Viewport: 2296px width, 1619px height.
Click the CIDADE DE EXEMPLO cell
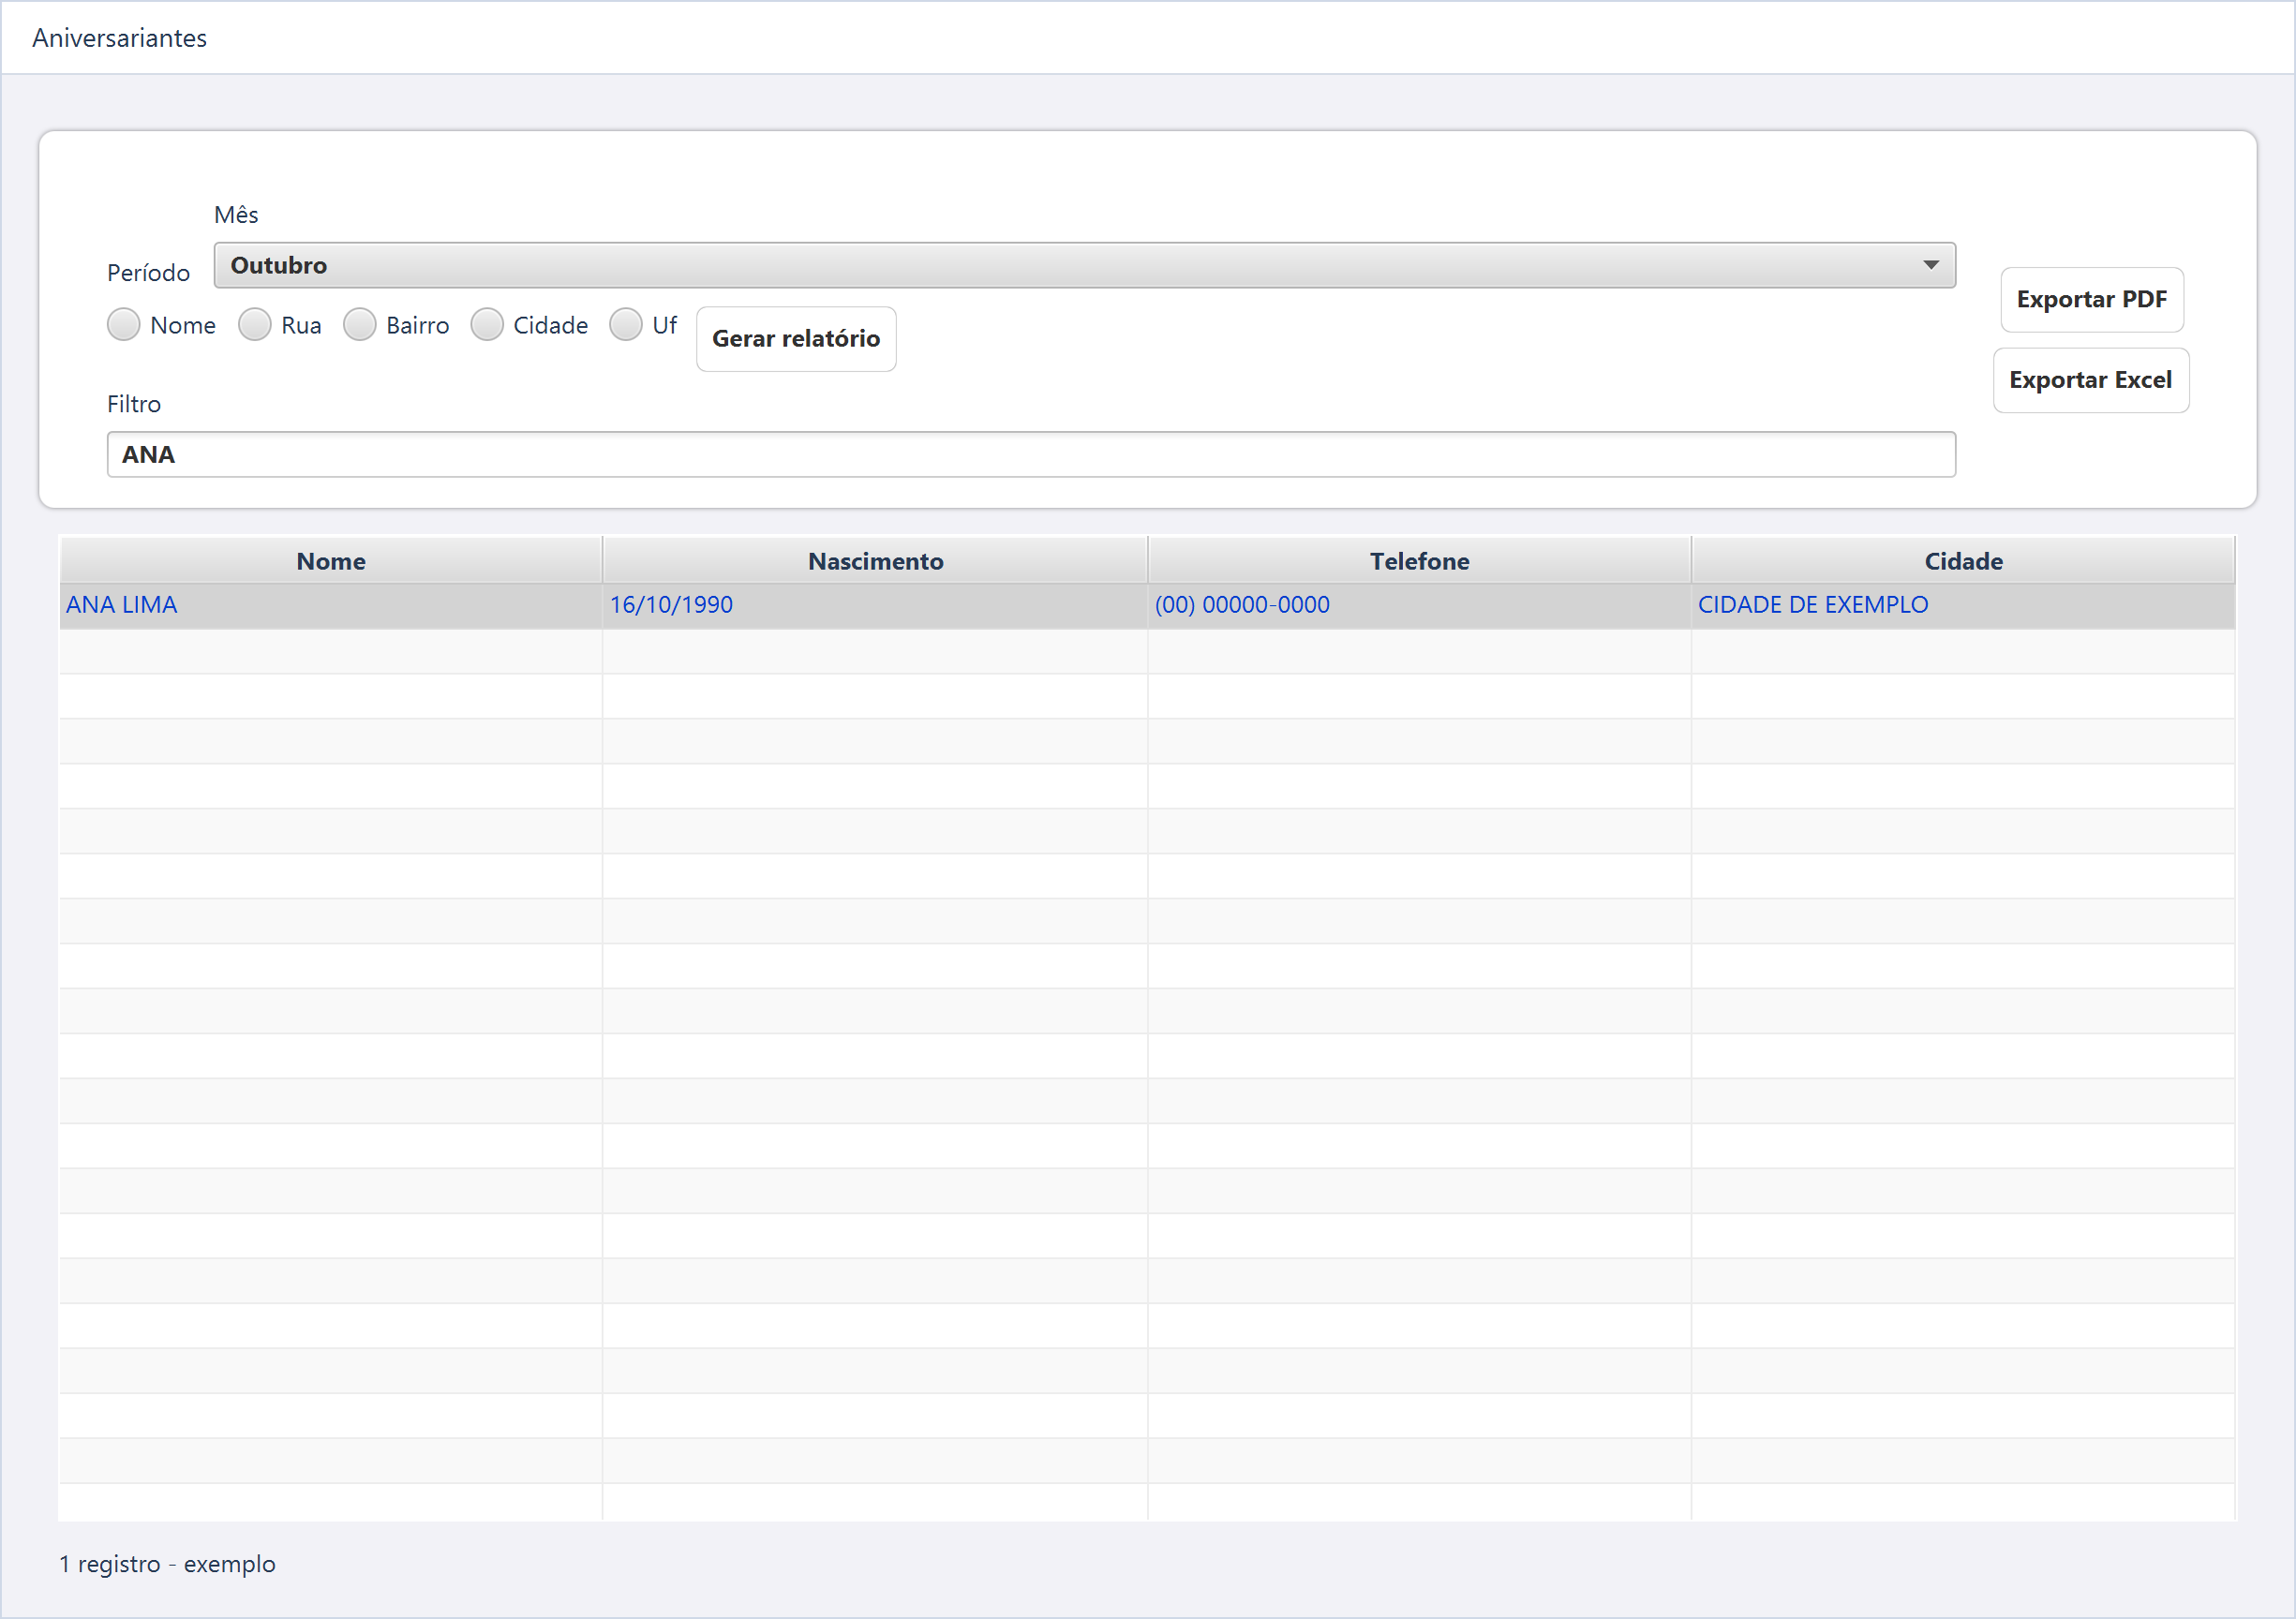click(x=1963, y=606)
